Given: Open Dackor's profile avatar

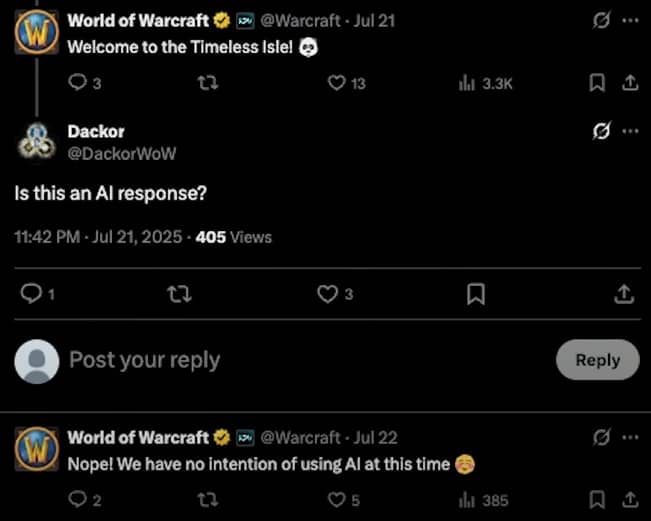Looking at the screenshot, I should (x=37, y=142).
